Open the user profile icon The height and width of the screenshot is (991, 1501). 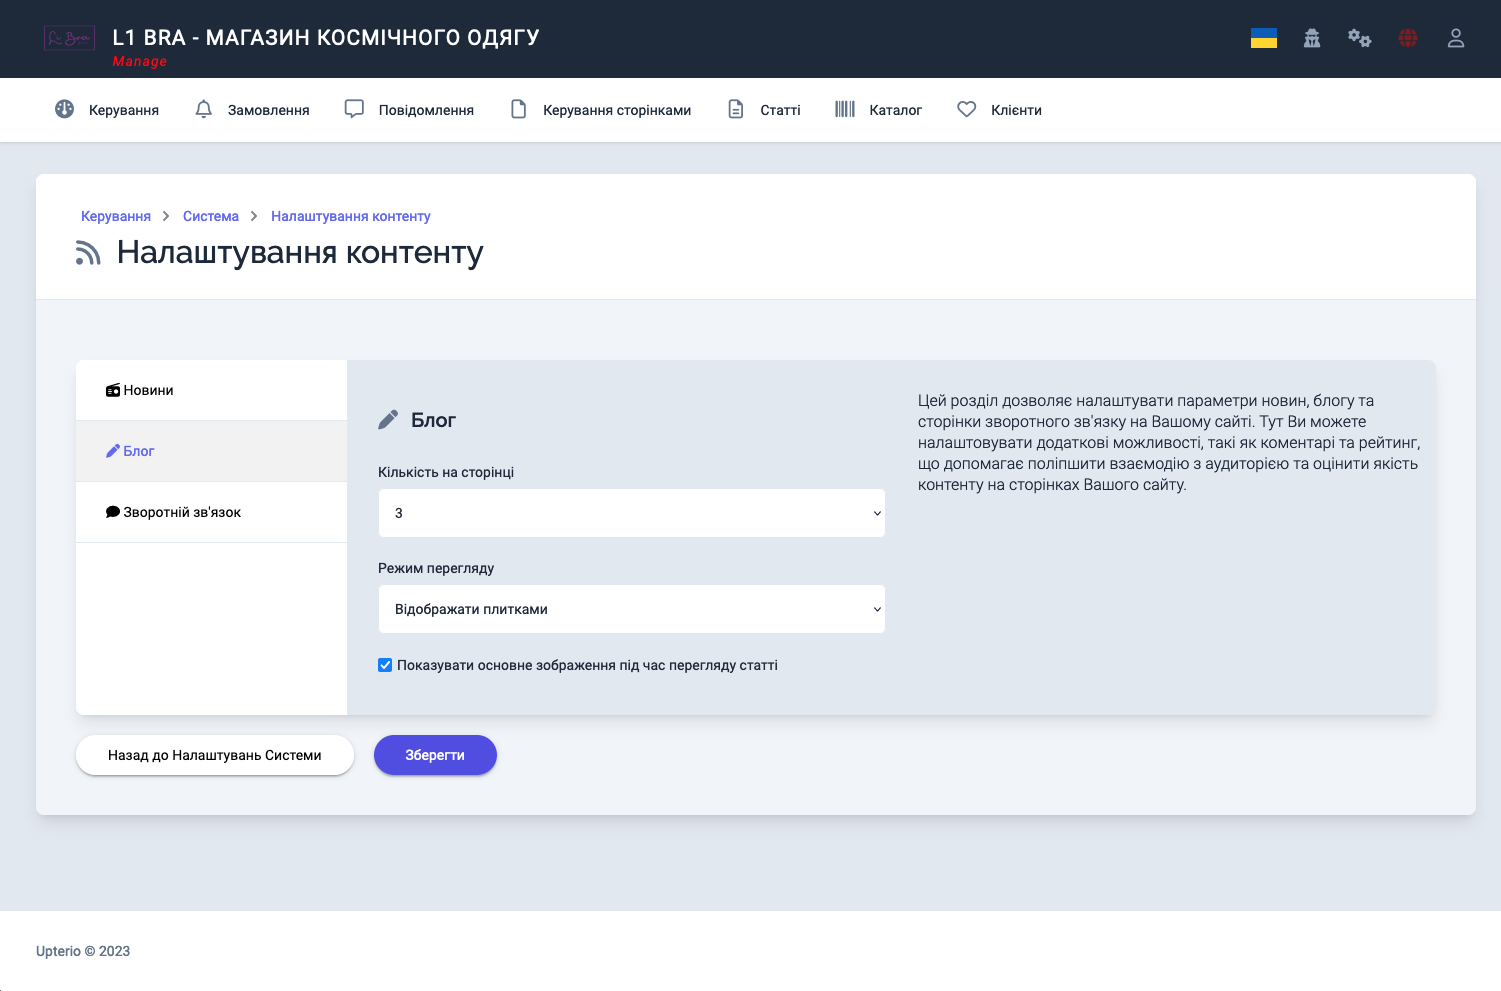1456,38
